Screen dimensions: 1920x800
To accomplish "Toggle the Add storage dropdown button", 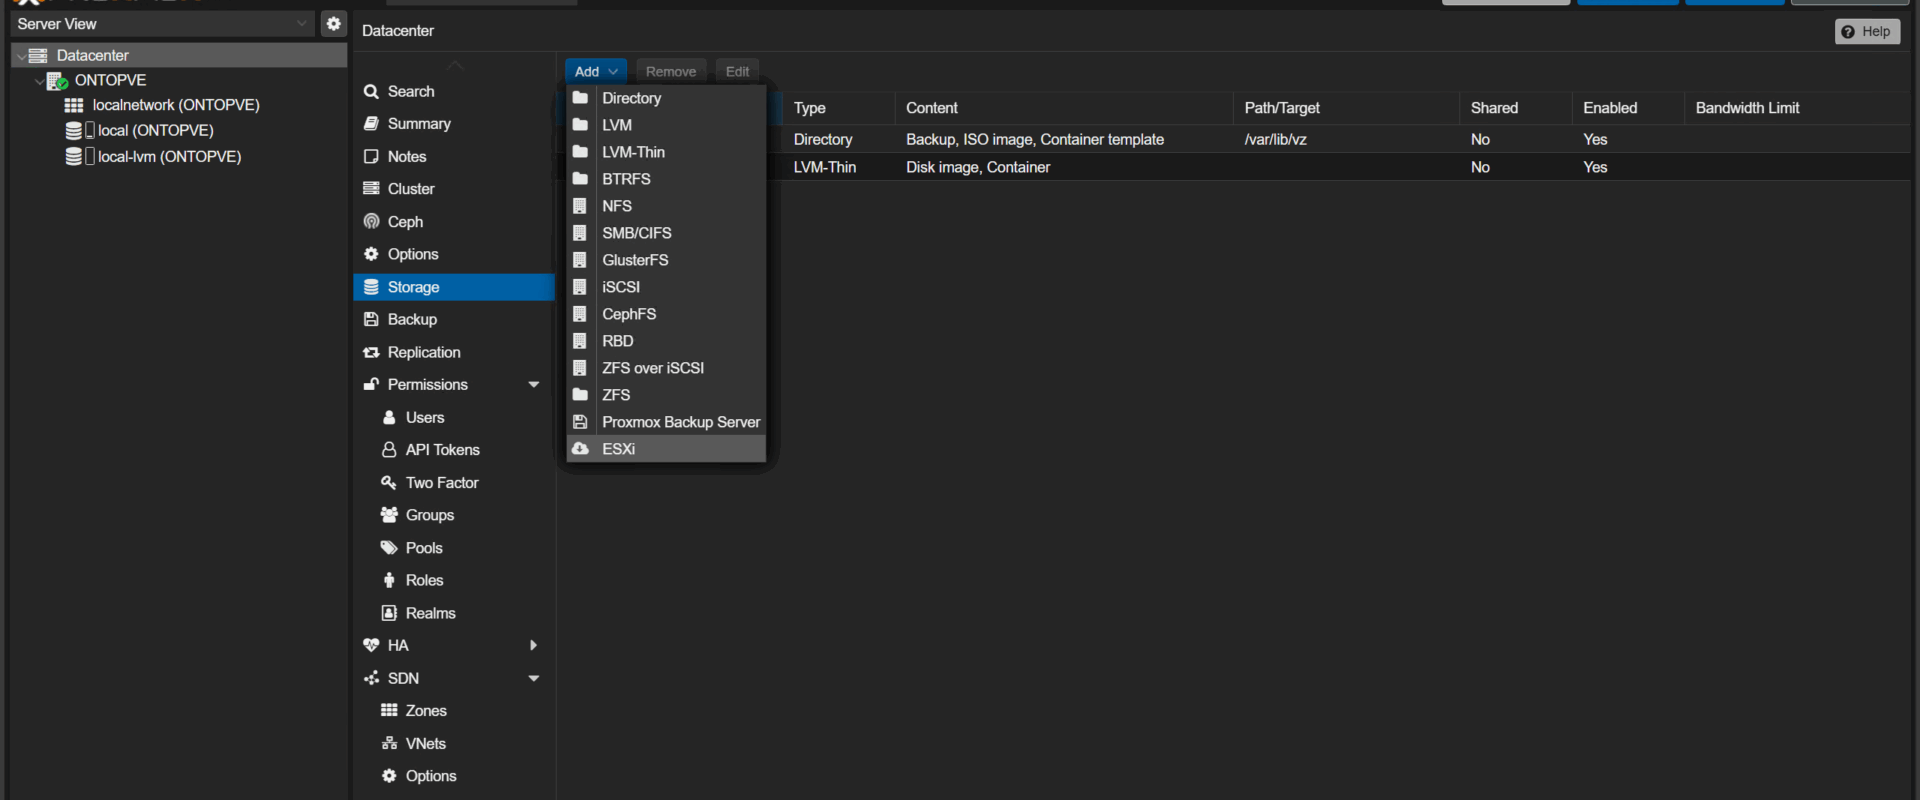I will 596,71.
